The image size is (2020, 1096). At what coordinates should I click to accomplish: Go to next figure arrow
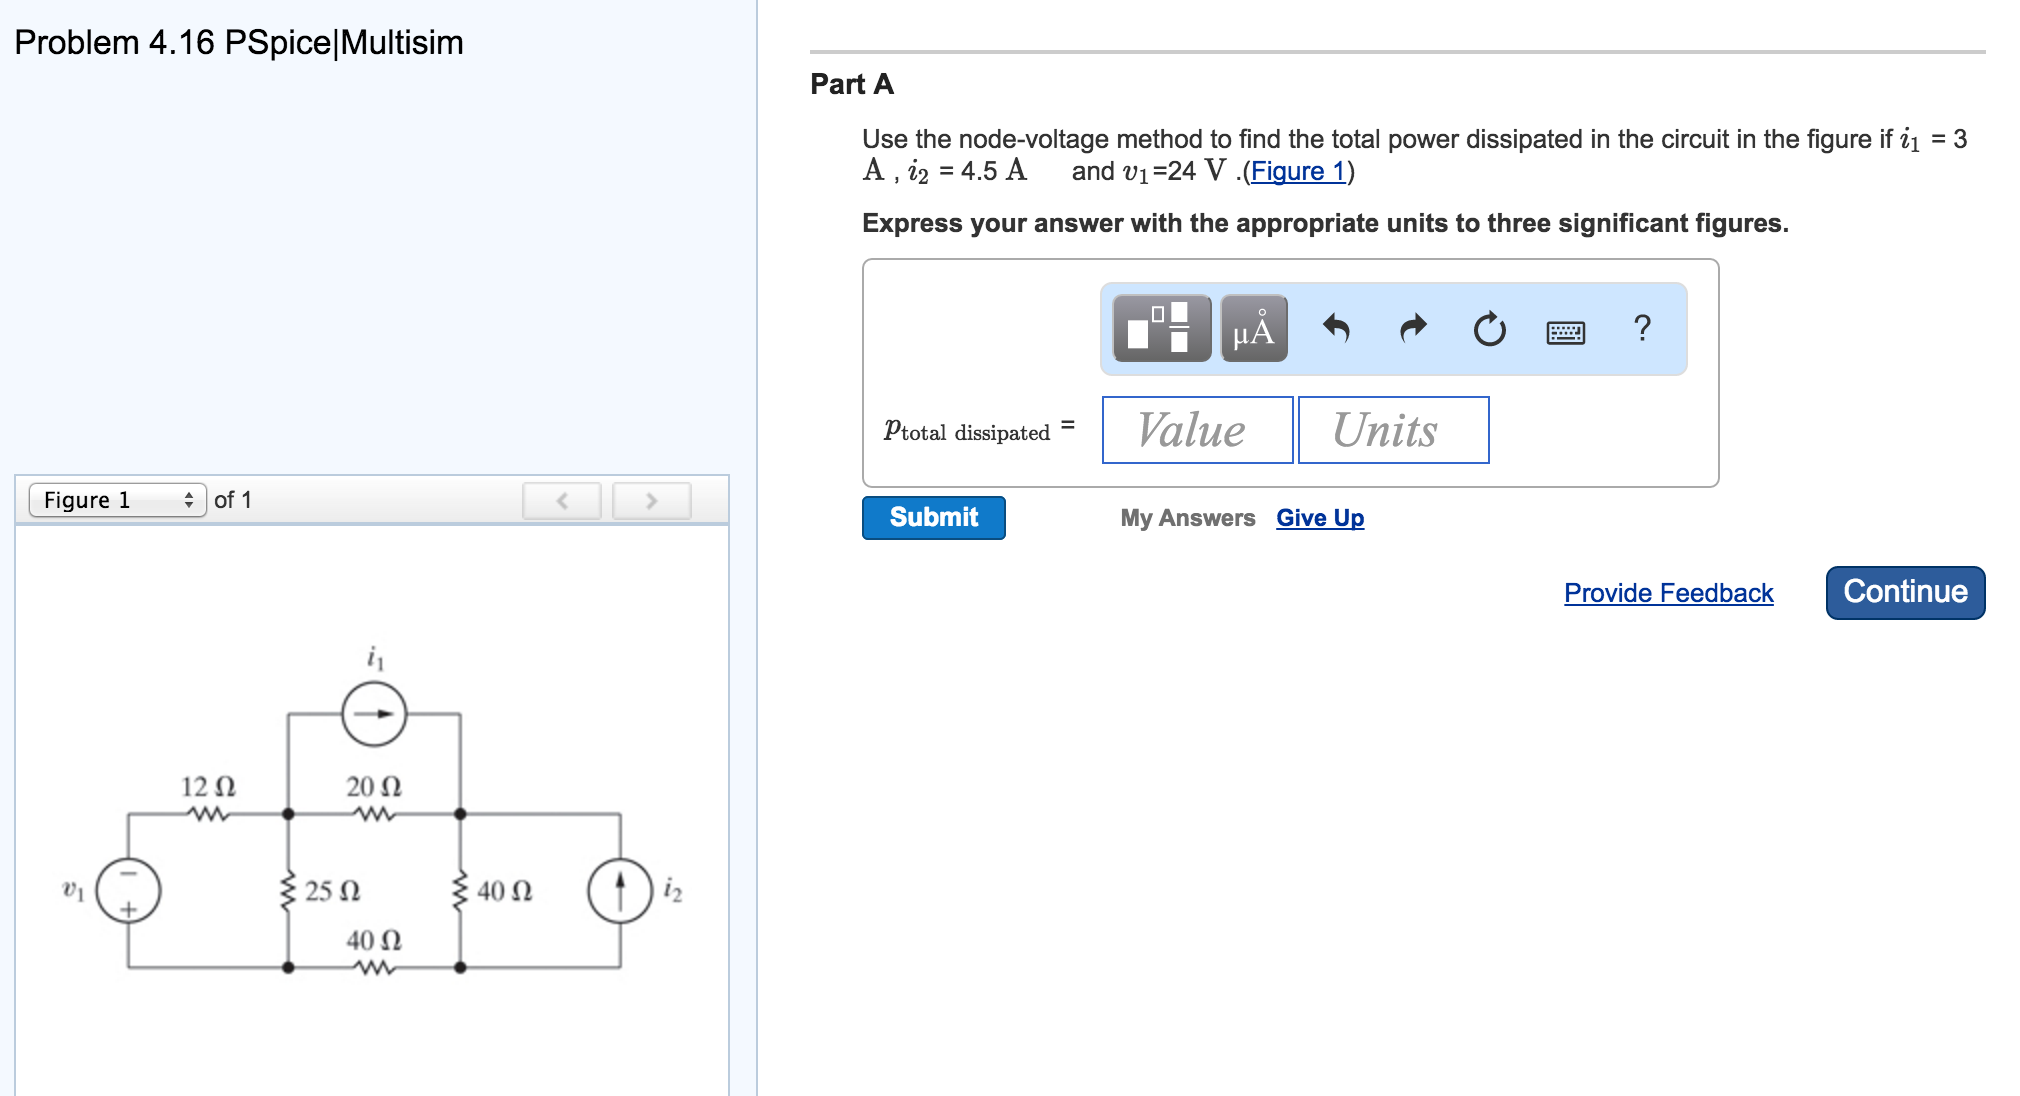(651, 500)
